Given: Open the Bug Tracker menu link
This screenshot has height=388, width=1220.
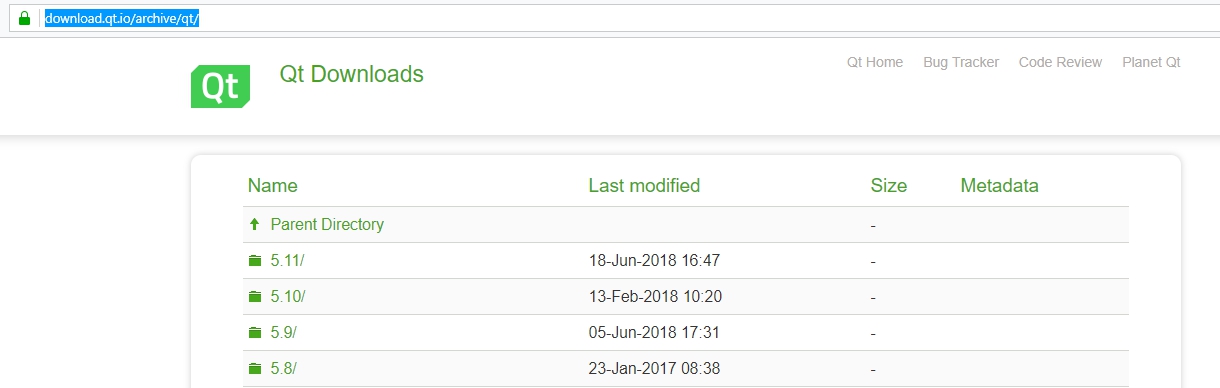Looking at the screenshot, I should [x=961, y=62].
